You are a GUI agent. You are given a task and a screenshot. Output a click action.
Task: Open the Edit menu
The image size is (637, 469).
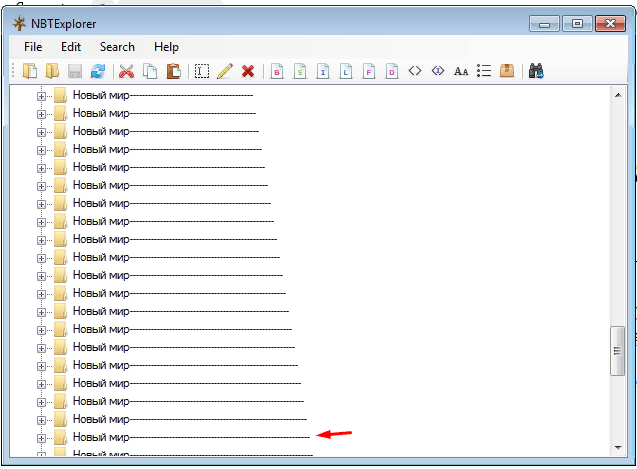(x=71, y=47)
